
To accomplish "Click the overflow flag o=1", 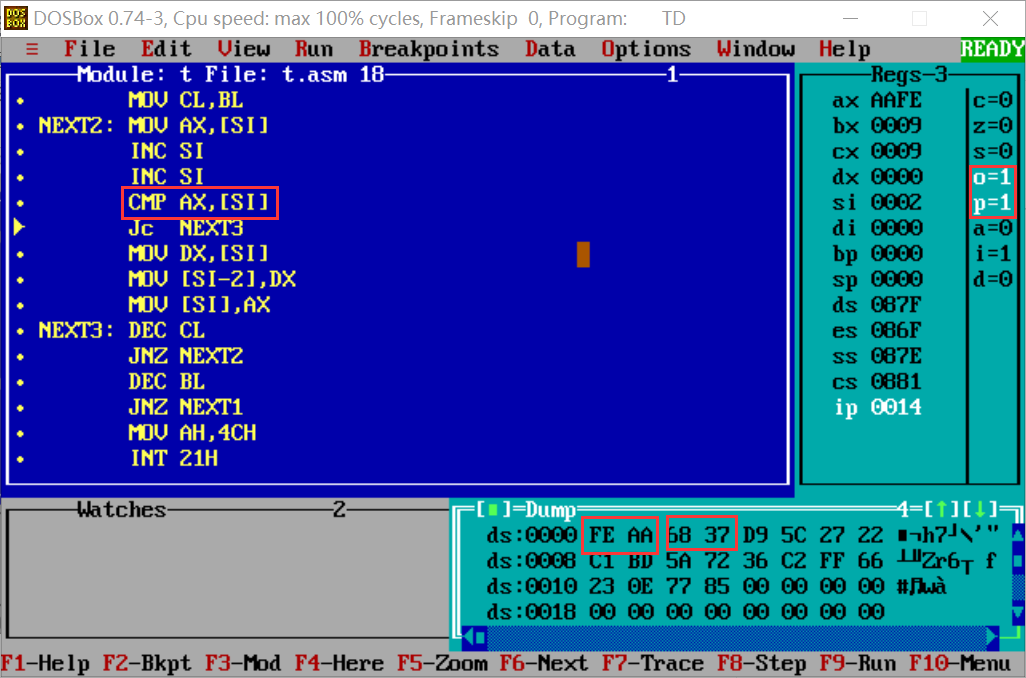I will pyautogui.click(x=992, y=177).
